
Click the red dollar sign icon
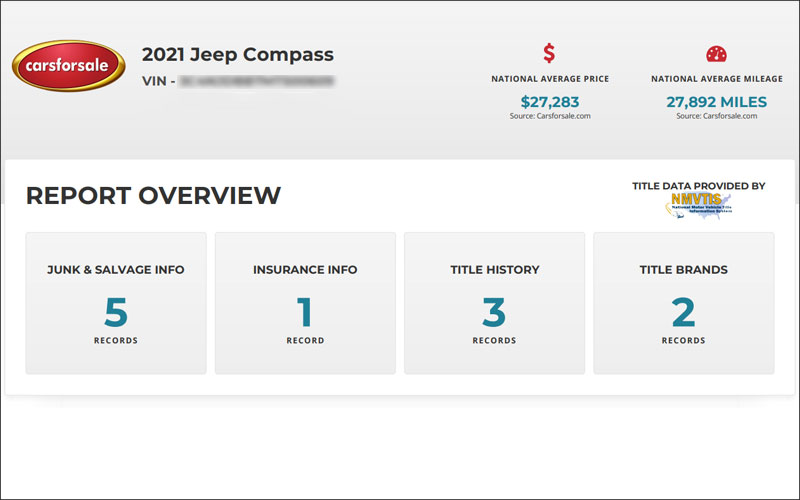(x=549, y=53)
